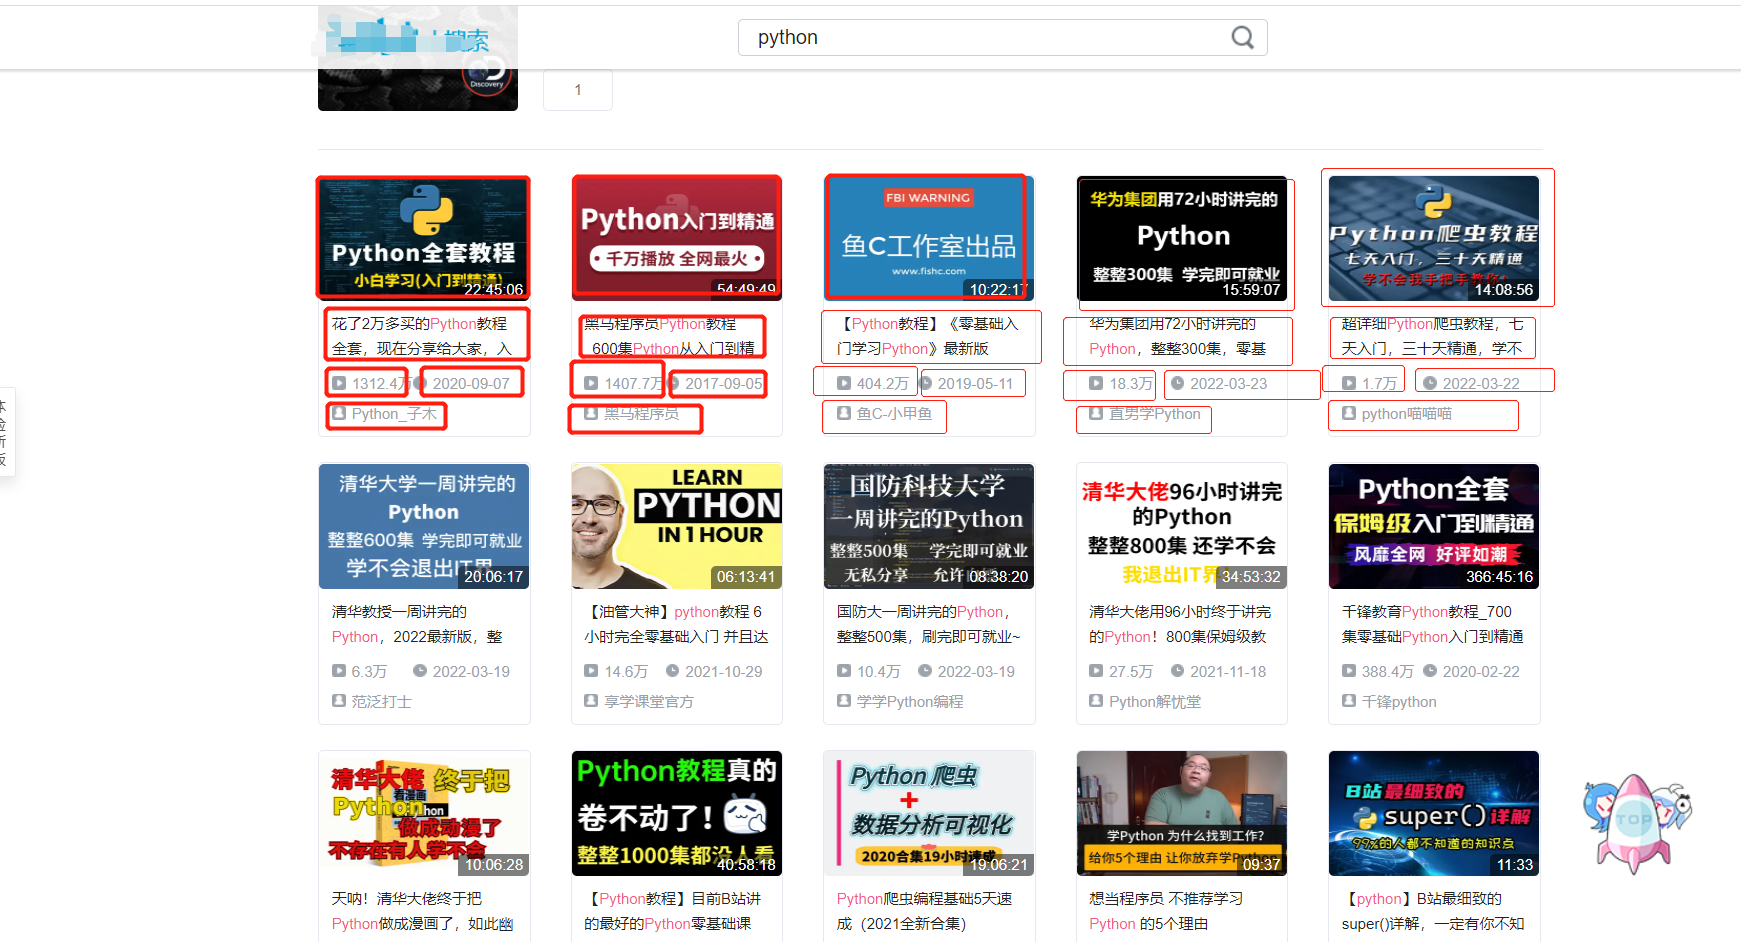Open title 《零基础入门学习Python》最新版
Viewport: 1741px width, 942px height.
click(x=927, y=336)
